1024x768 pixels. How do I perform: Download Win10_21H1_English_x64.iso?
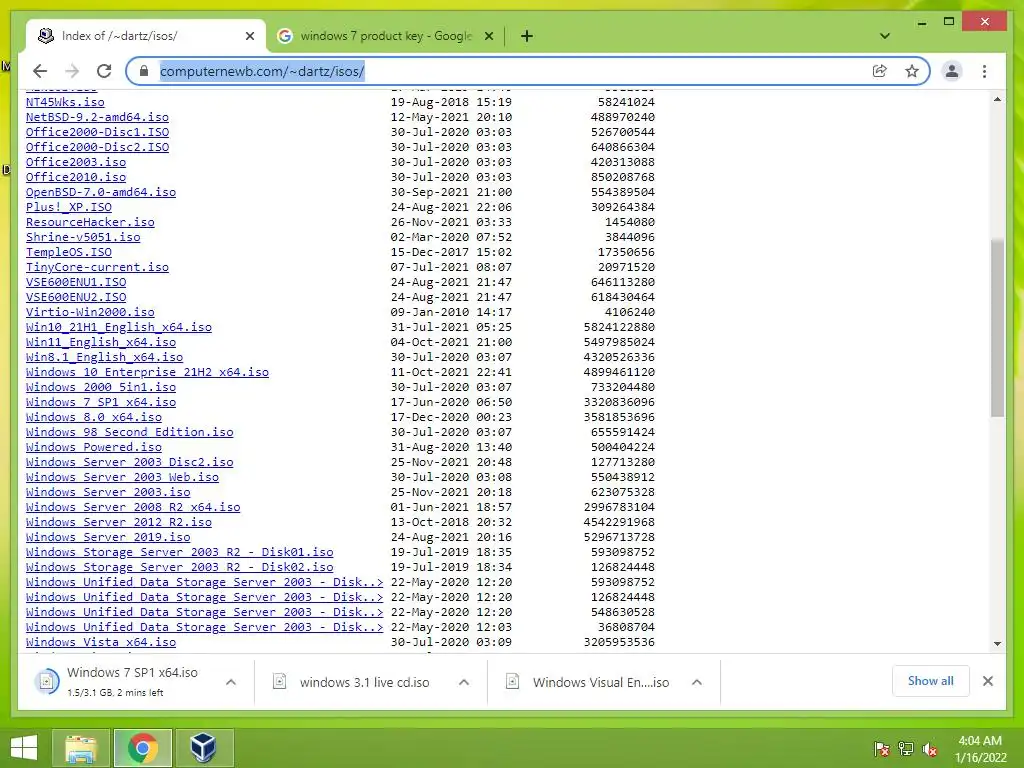click(119, 327)
